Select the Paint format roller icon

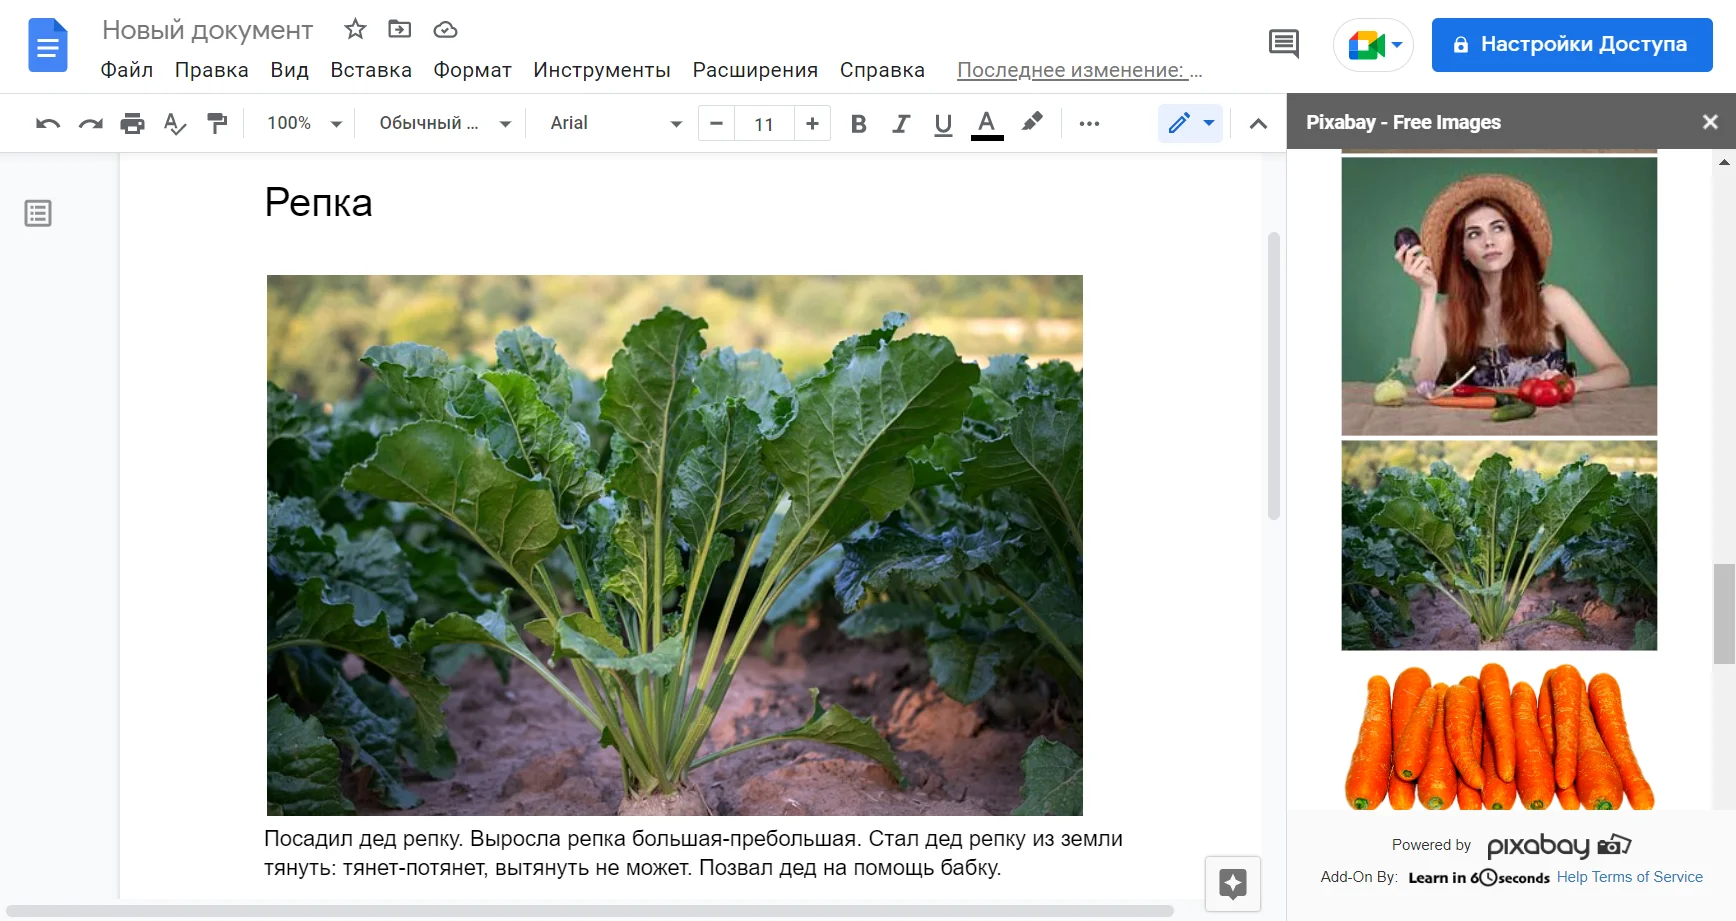217,124
